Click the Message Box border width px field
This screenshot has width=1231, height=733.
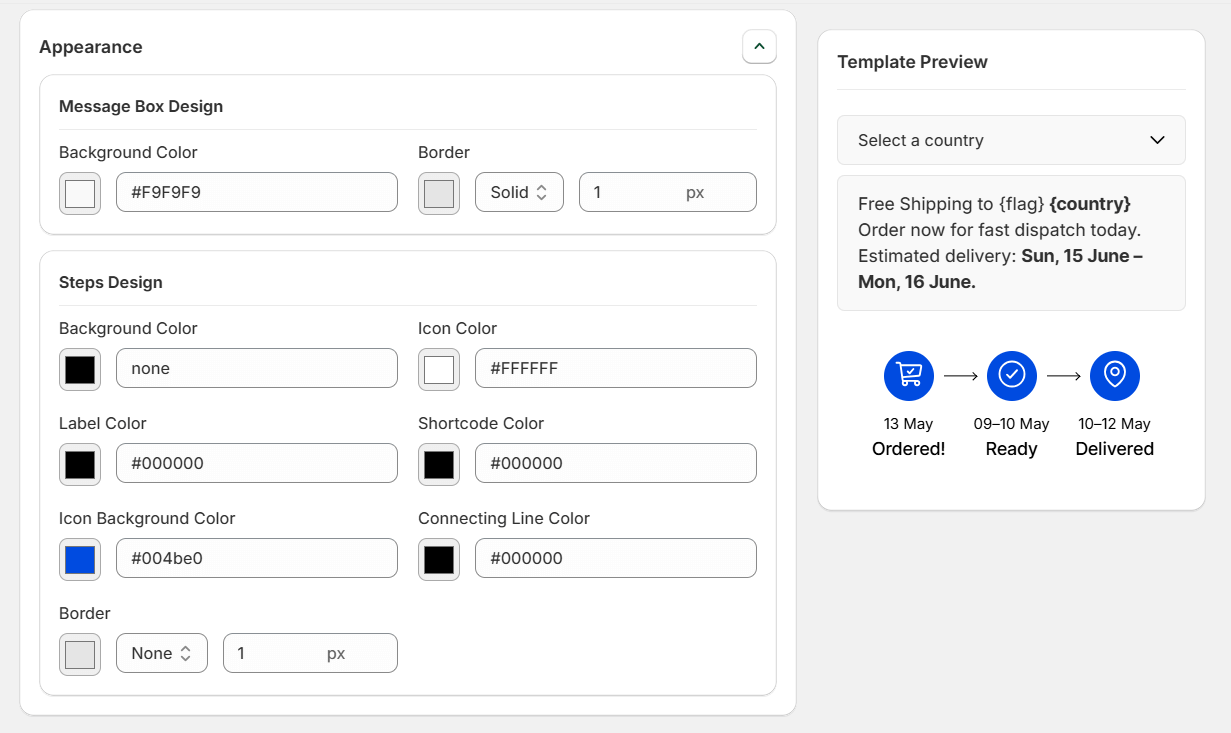coord(667,192)
